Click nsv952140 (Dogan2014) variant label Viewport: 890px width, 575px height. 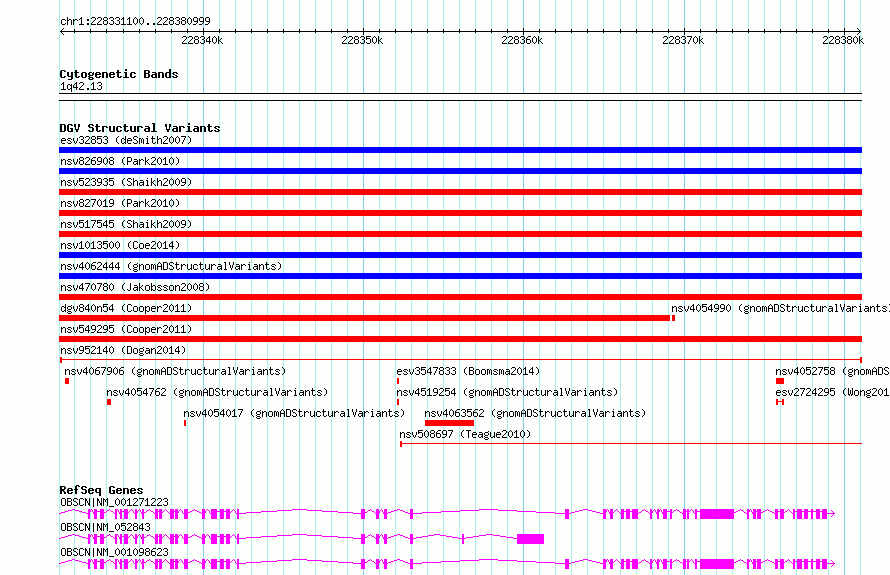pos(123,350)
